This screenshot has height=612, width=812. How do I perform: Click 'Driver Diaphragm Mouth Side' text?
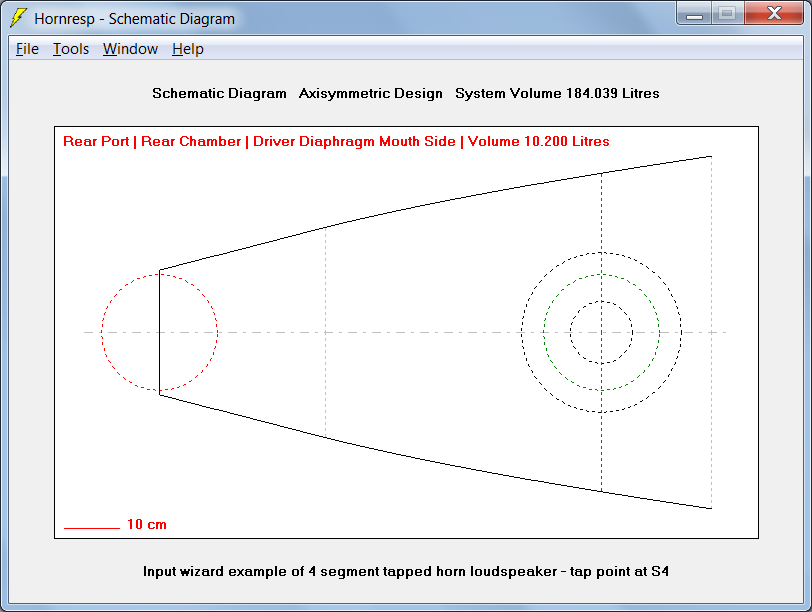(354, 141)
